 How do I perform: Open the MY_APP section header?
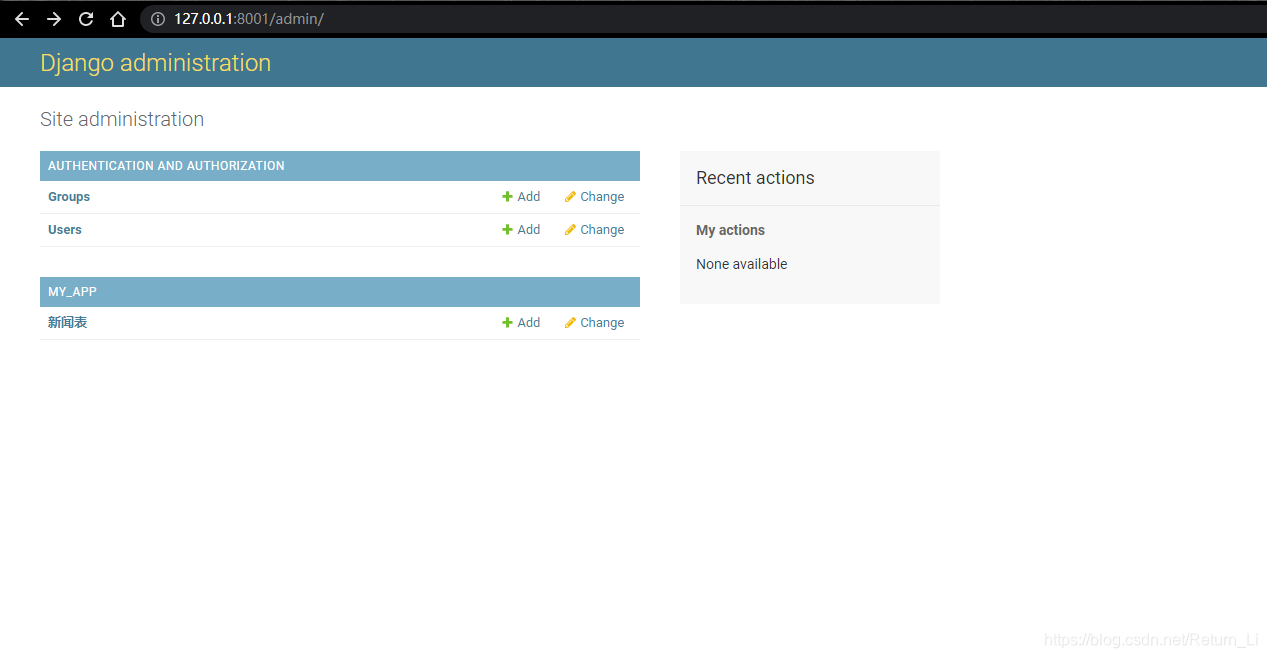click(x=72, y=292)
